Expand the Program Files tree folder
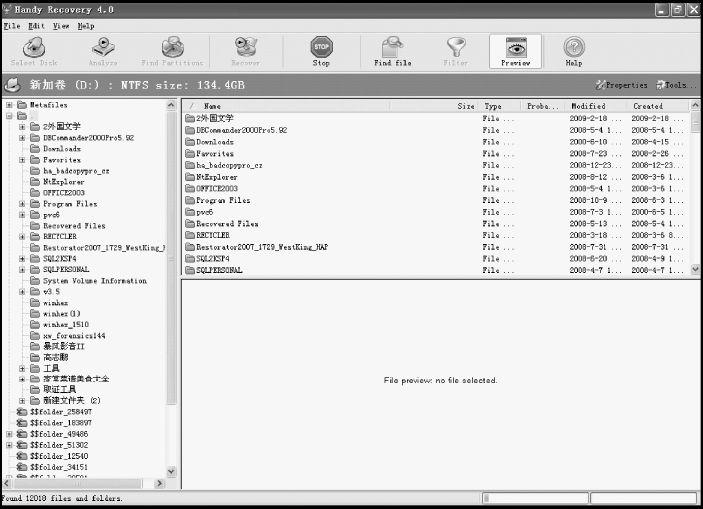Viewport: 703px width, 509px height. coord(22,204)
